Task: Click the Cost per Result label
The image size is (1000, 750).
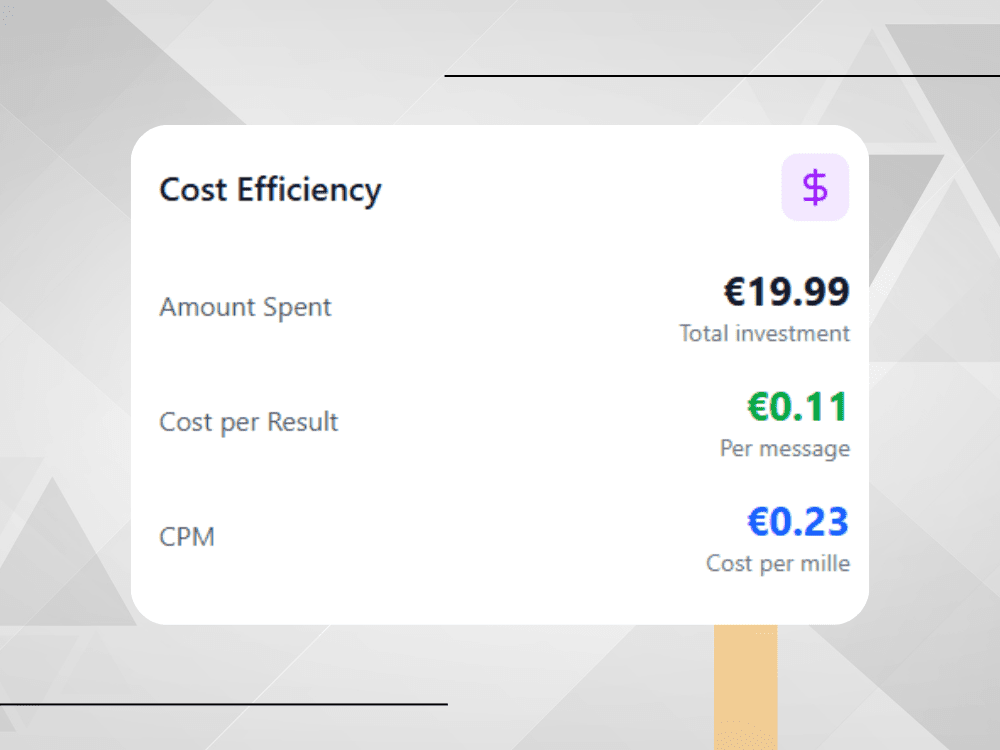Action: click(x=248, y=422)
